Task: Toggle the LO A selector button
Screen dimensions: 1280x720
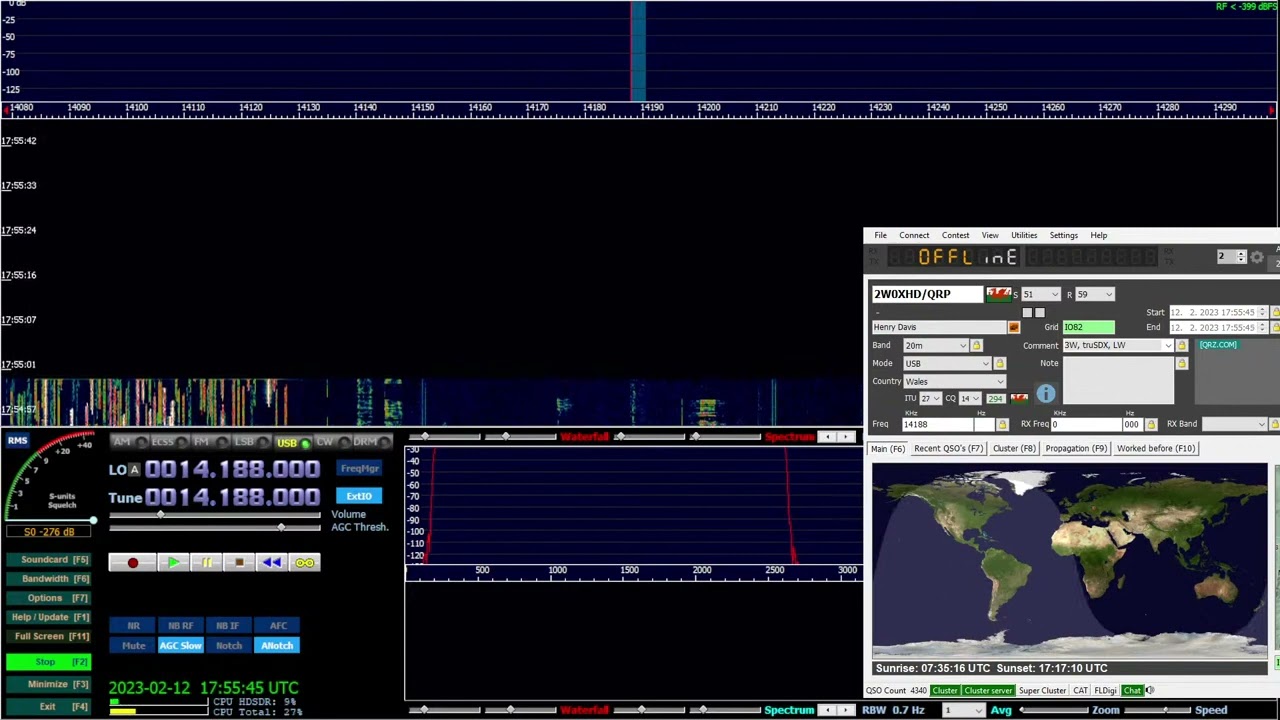Action: click(135, 470)
